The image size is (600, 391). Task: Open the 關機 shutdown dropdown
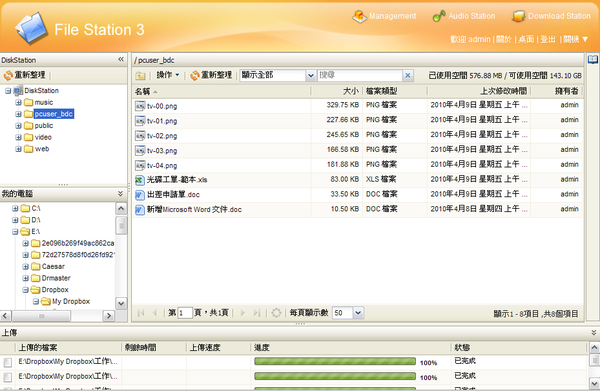tap(575, 39)
